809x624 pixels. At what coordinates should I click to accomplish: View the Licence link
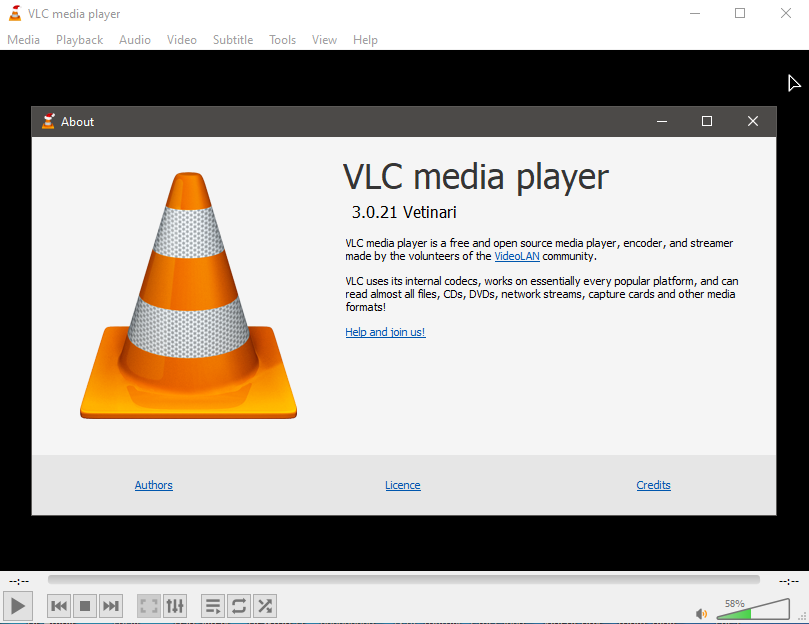tap(403, 485)
